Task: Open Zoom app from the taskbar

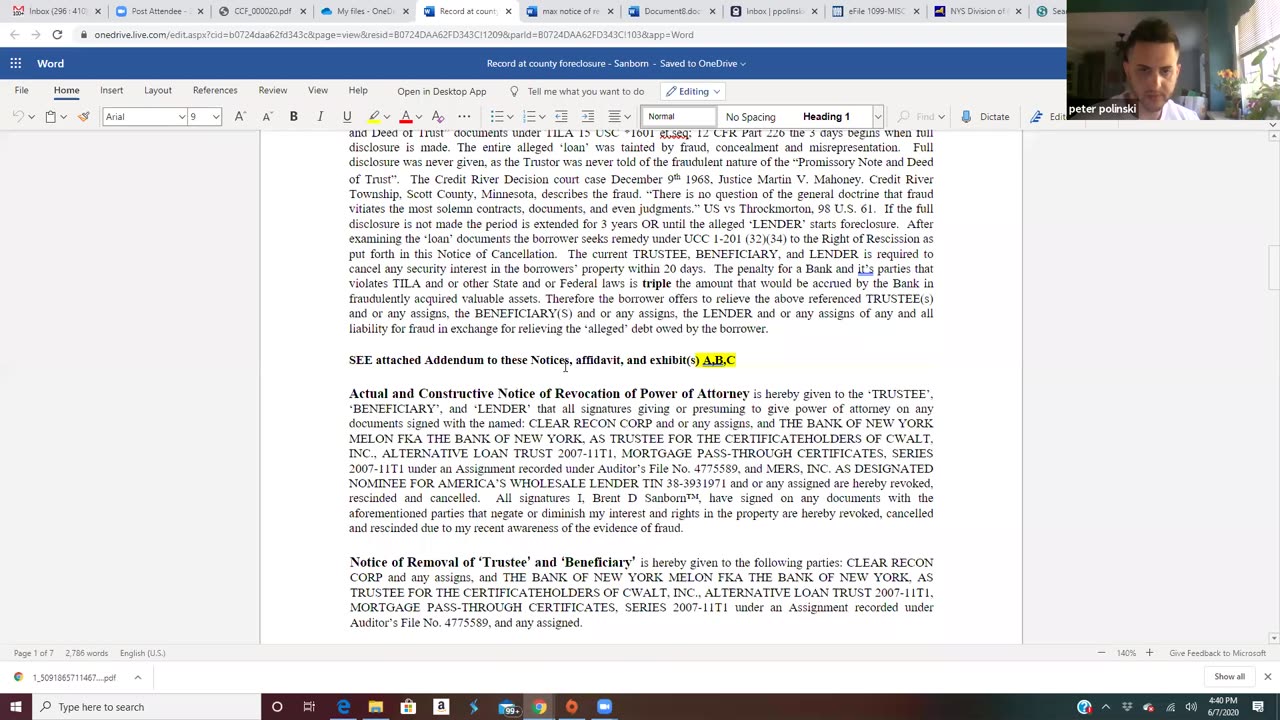Action: pos(604,707)
